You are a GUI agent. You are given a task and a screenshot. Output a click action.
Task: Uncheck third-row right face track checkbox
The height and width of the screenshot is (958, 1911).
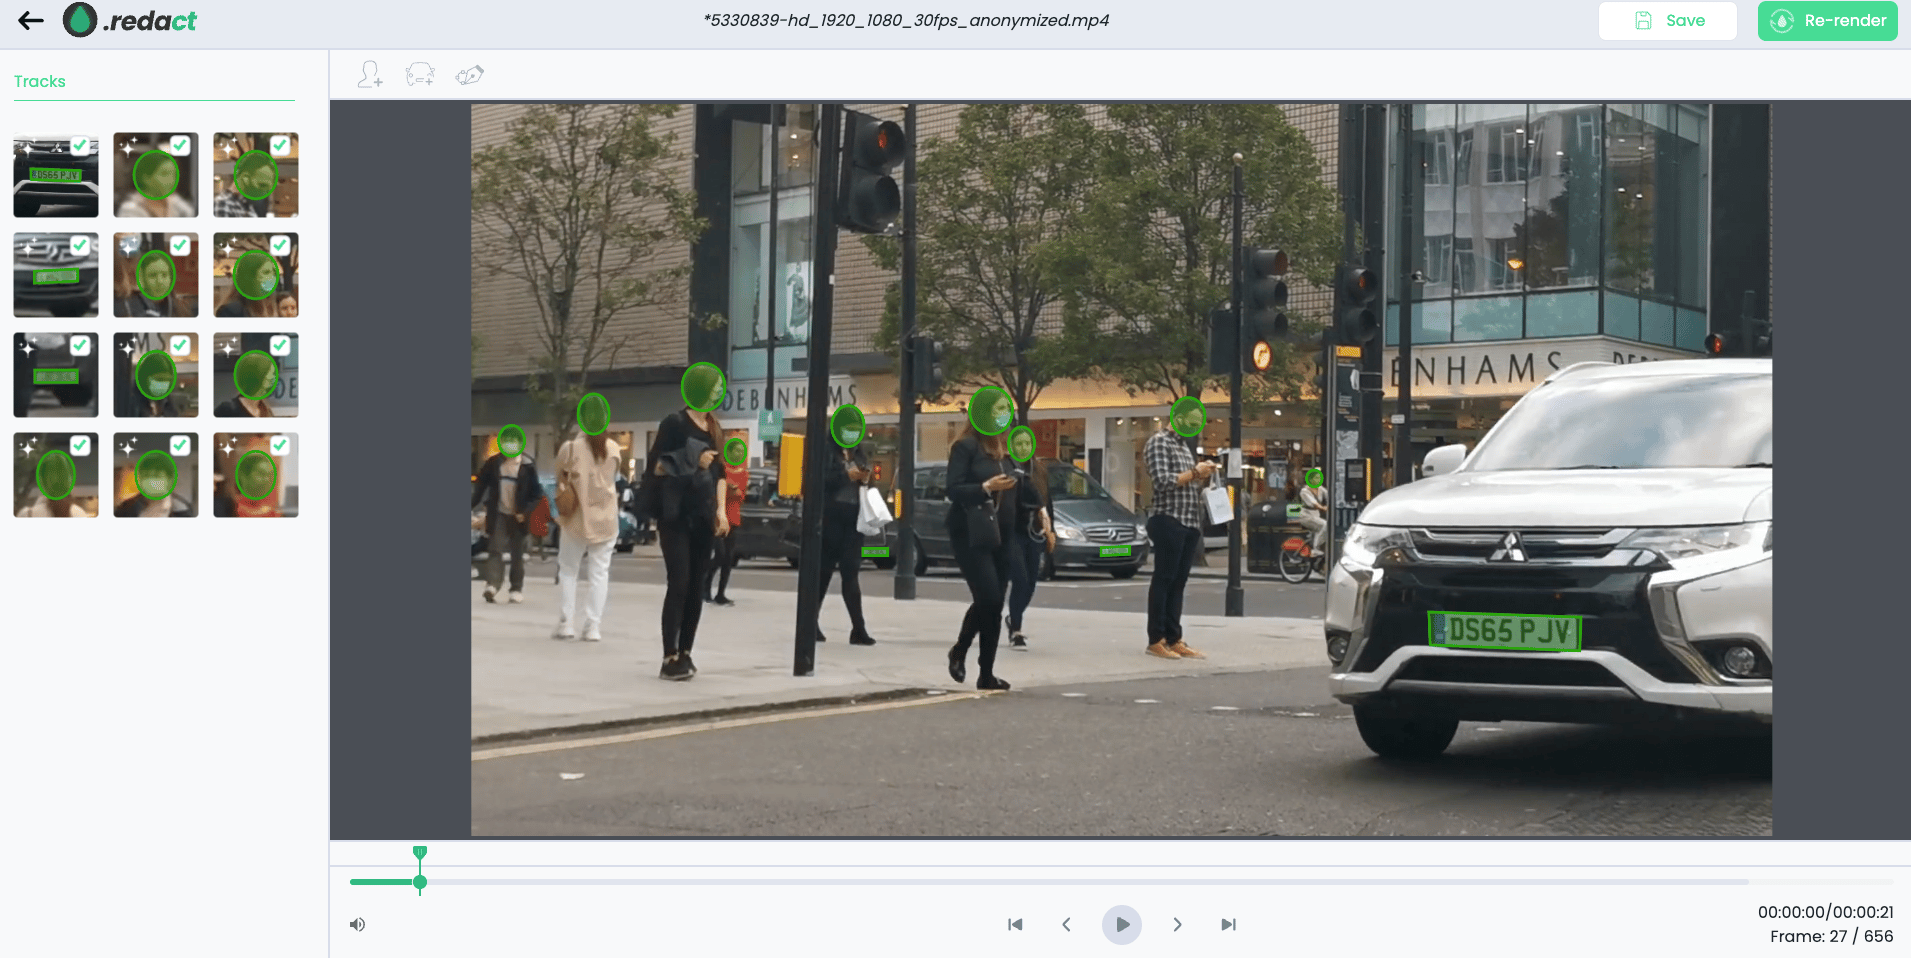[x=280, y=345]
